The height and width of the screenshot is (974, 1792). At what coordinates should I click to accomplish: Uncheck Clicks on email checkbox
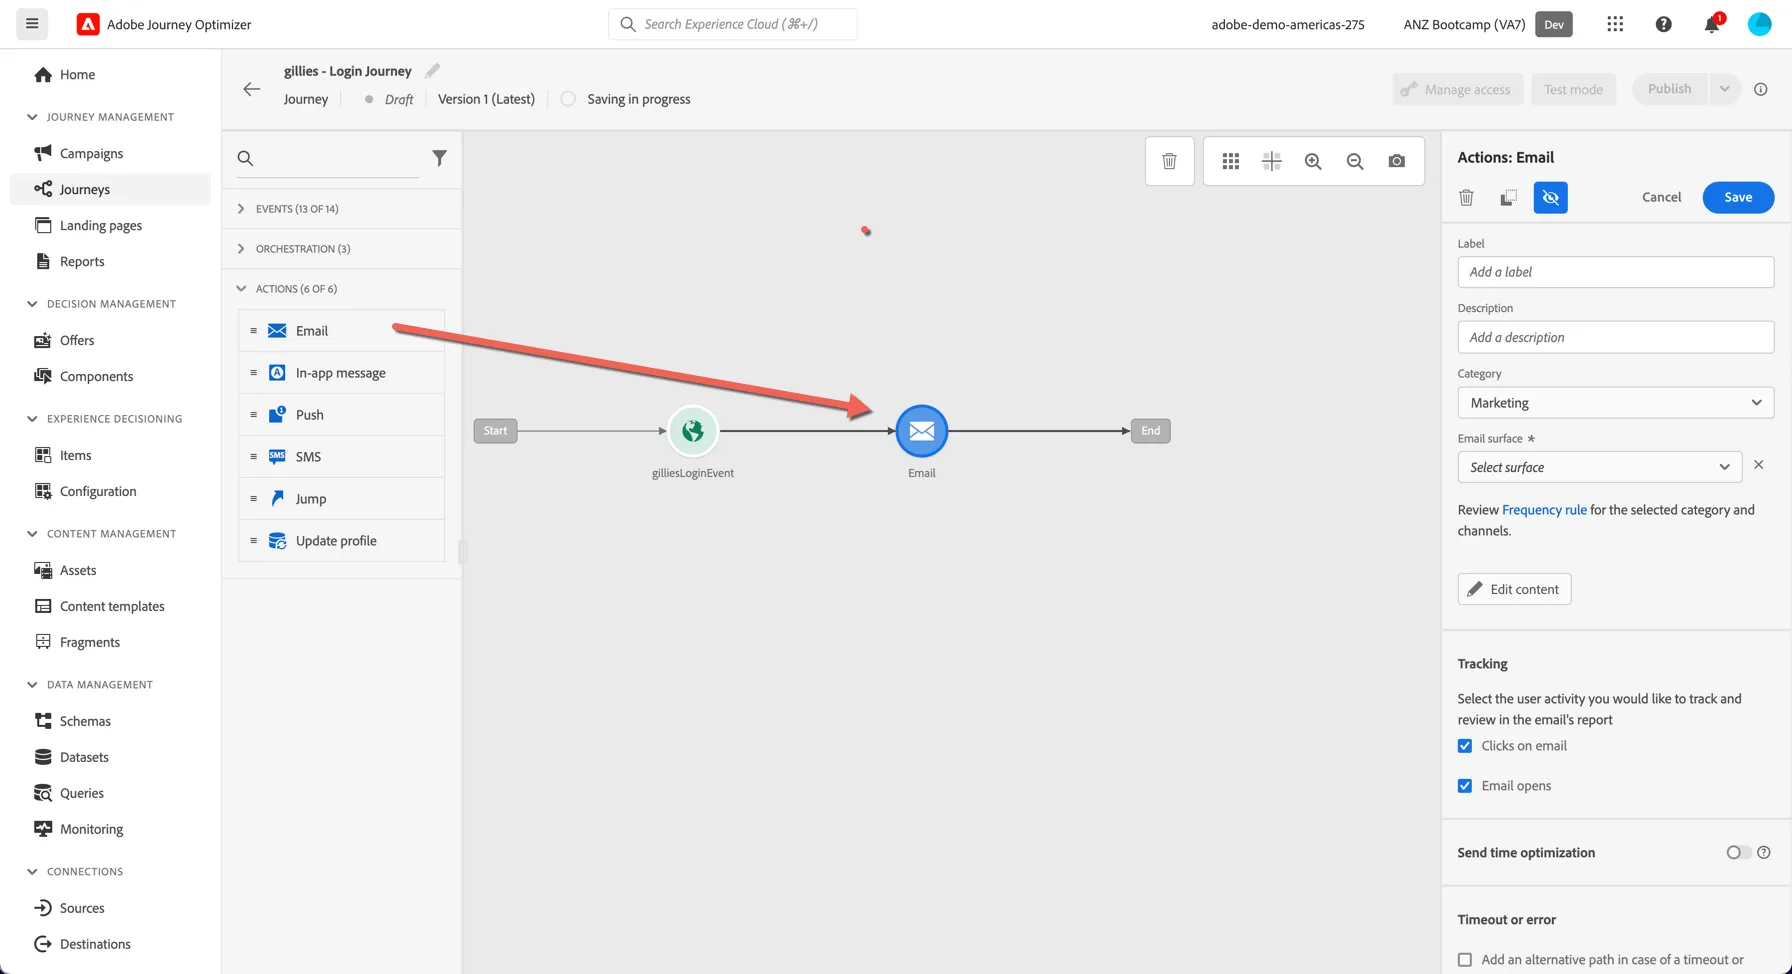click(1465, 746)
